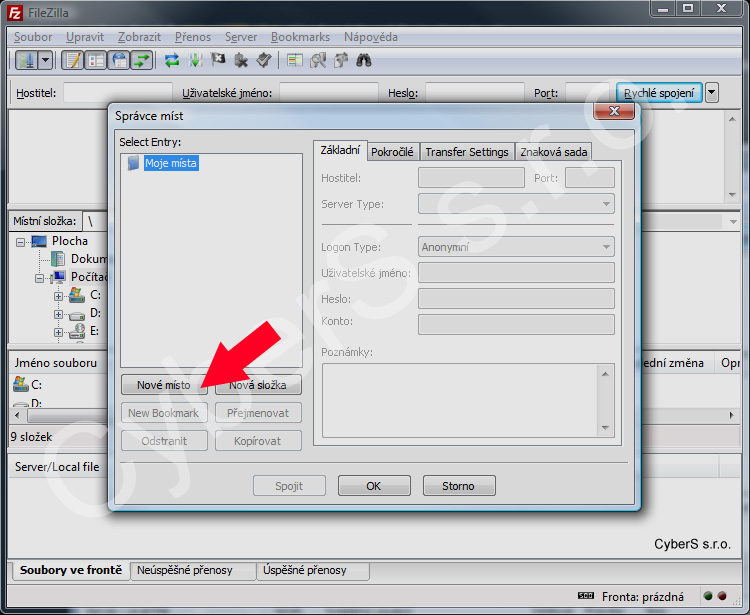Switch to the Transfer Settings tab

(x=467, y=152)
